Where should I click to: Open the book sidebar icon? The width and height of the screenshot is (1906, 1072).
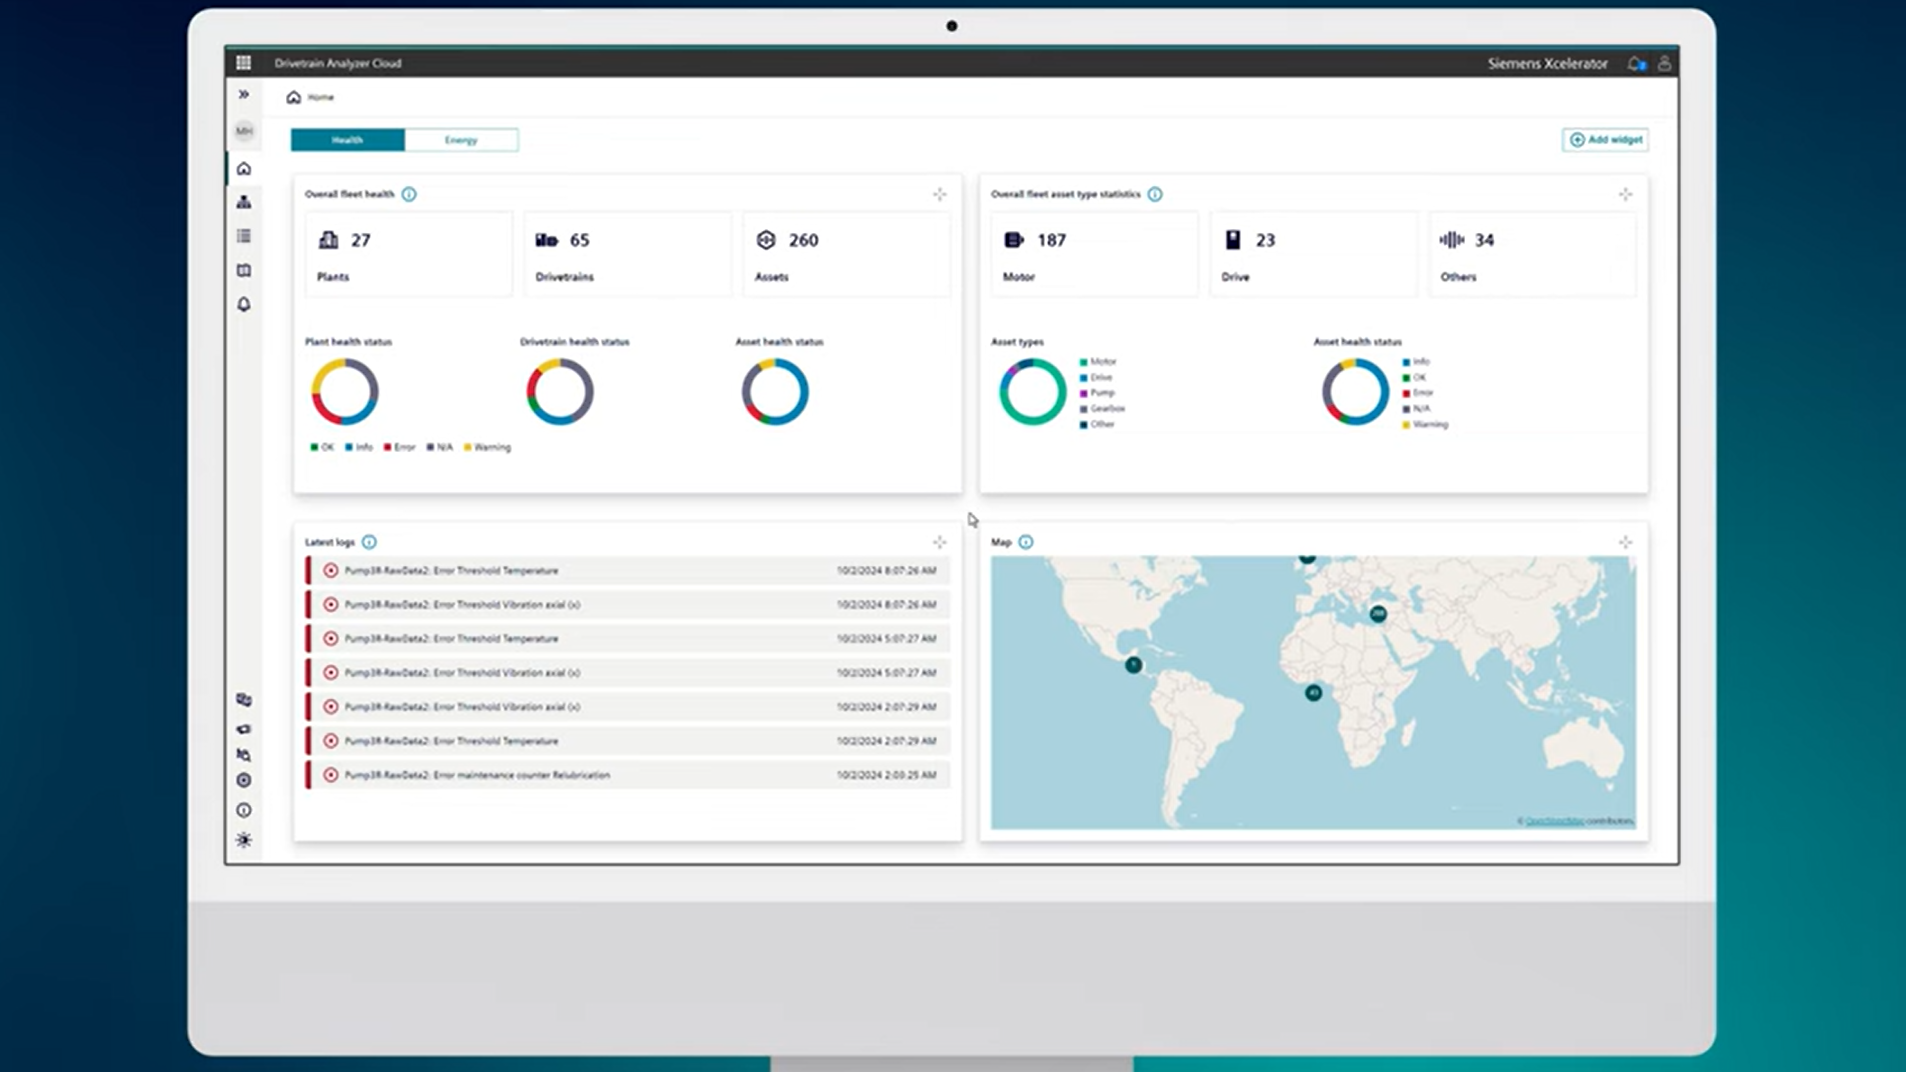click(244, 270)
